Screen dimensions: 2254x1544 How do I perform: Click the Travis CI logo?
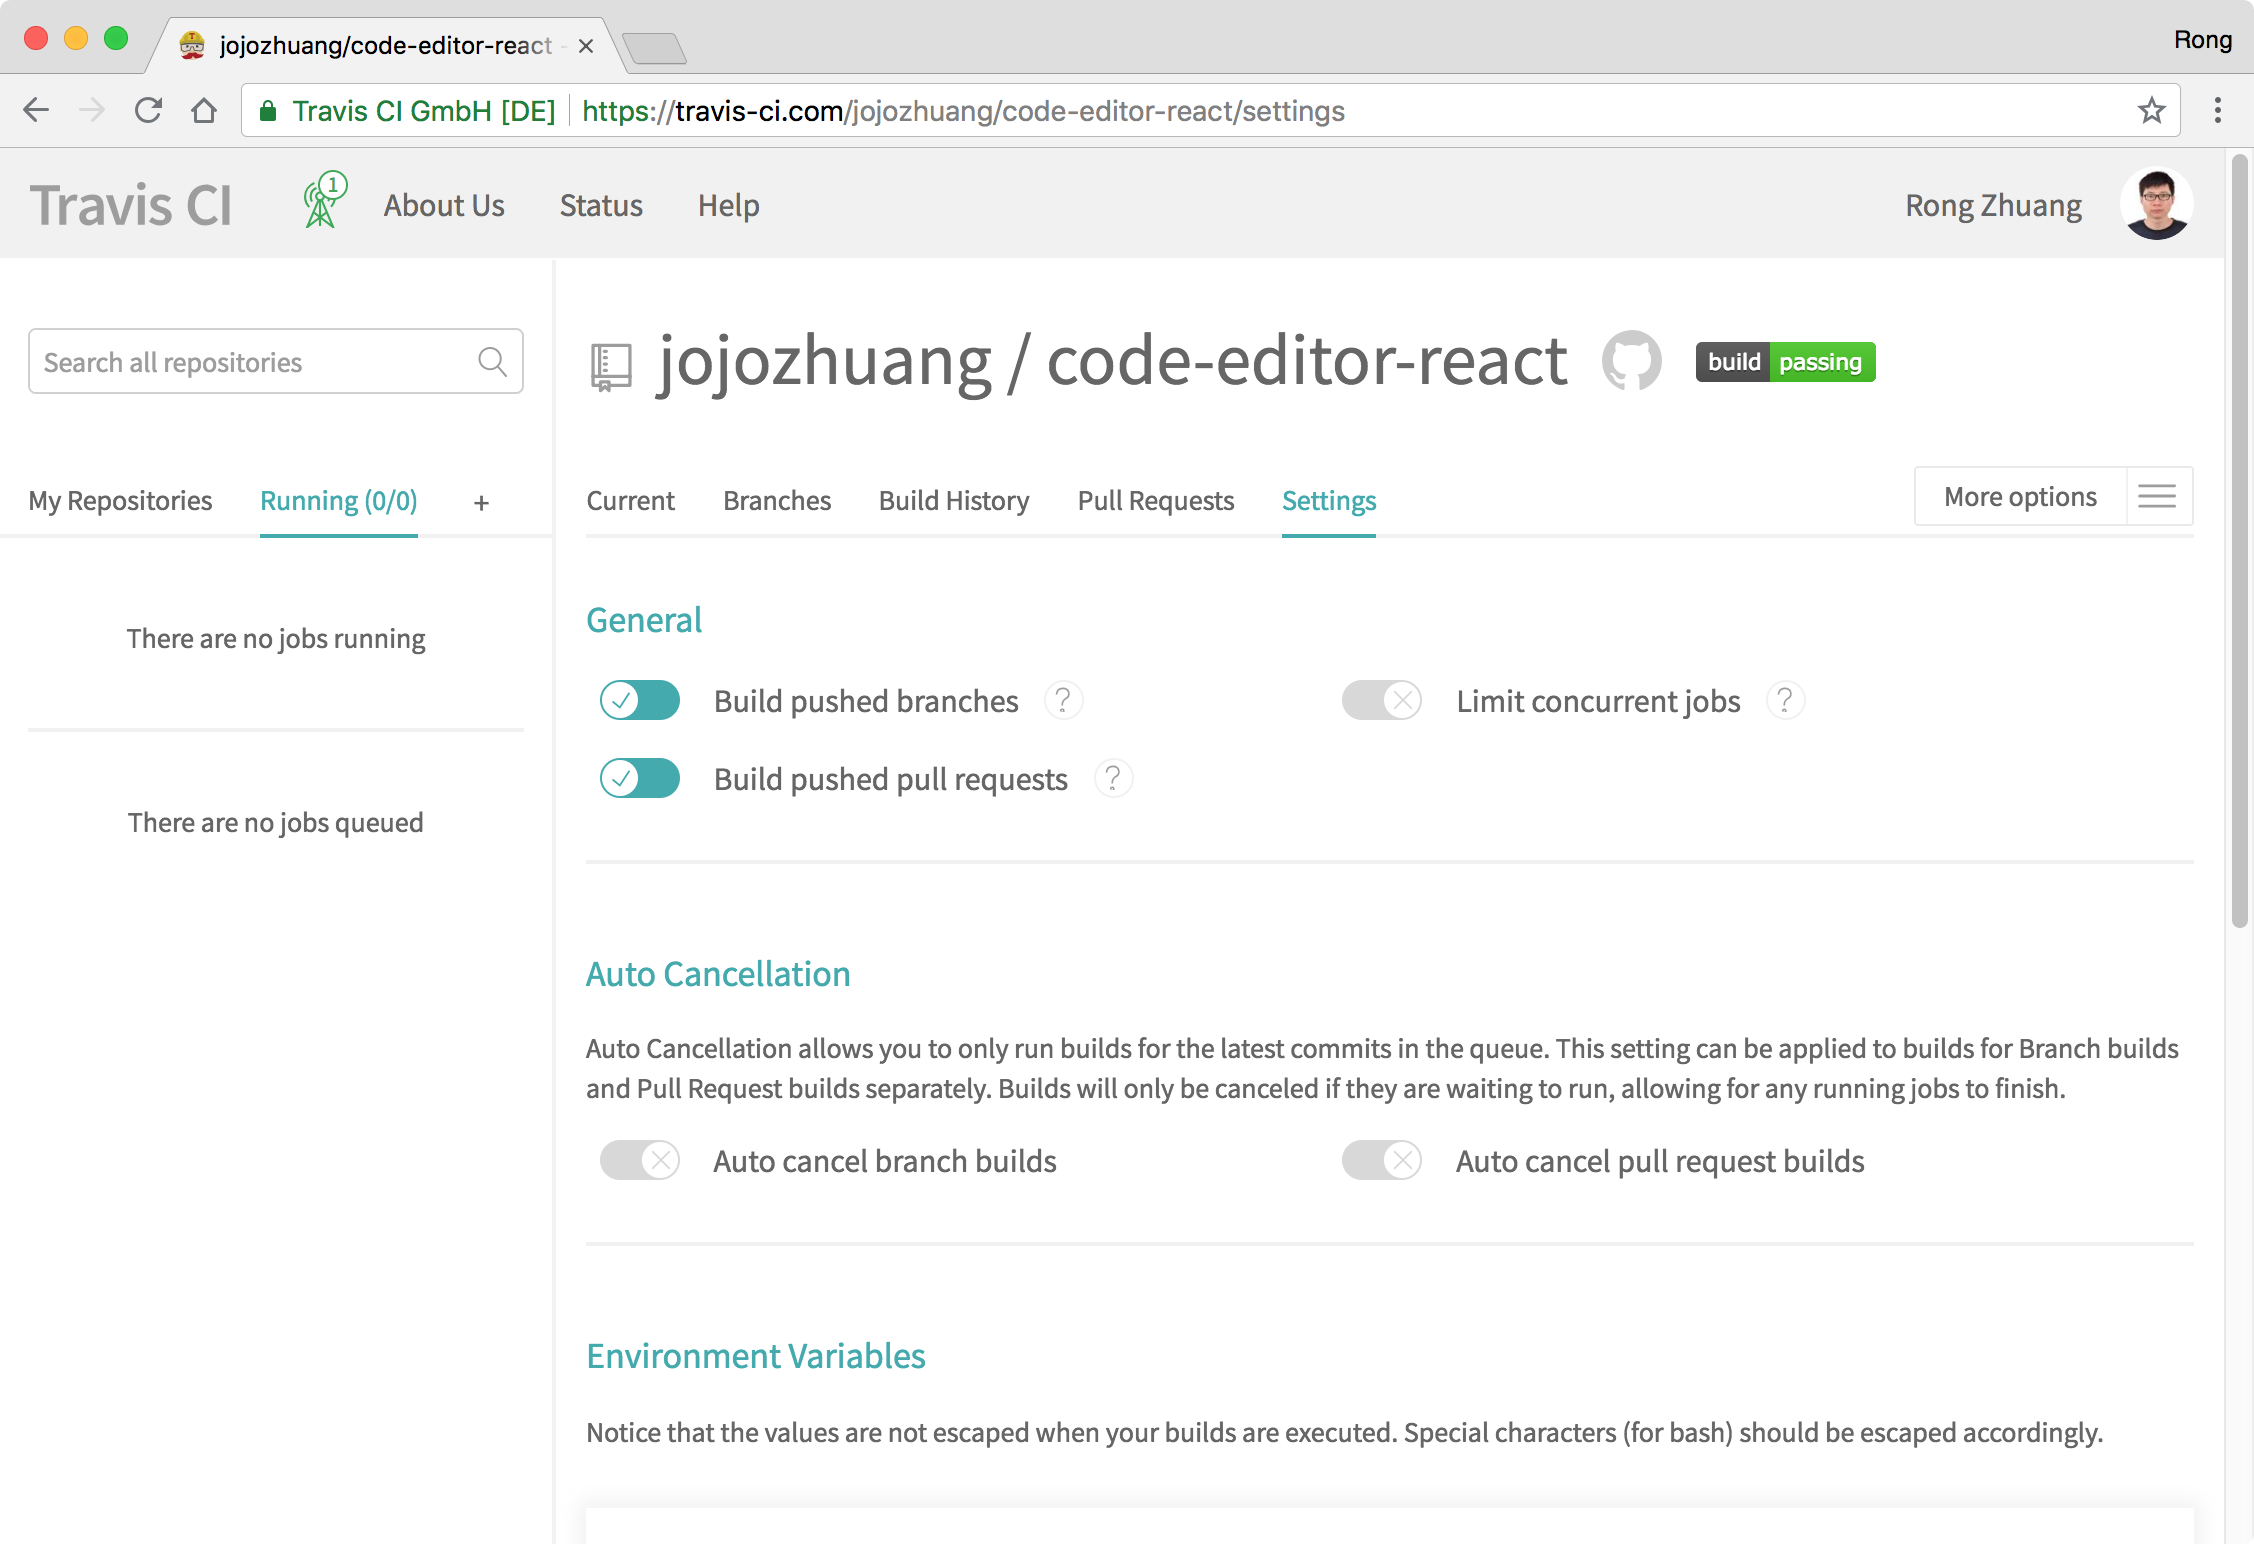(x=131, y=205)
